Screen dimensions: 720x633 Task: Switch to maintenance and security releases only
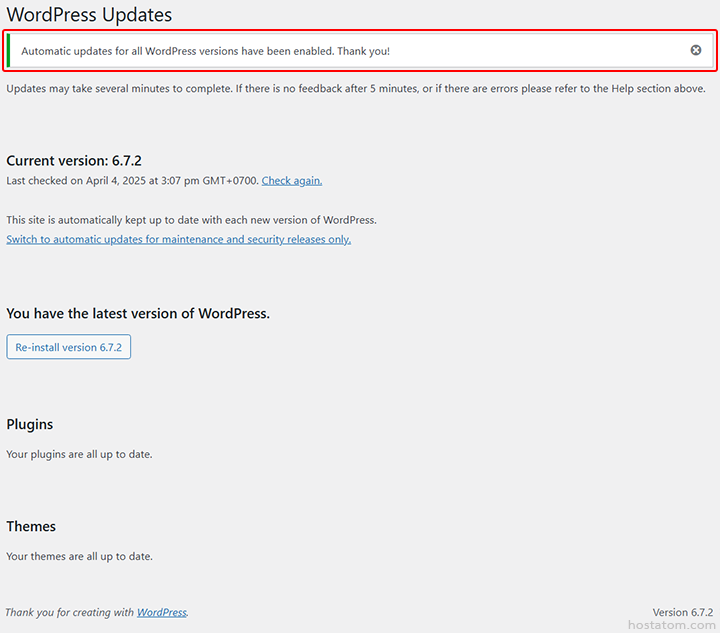178,240
